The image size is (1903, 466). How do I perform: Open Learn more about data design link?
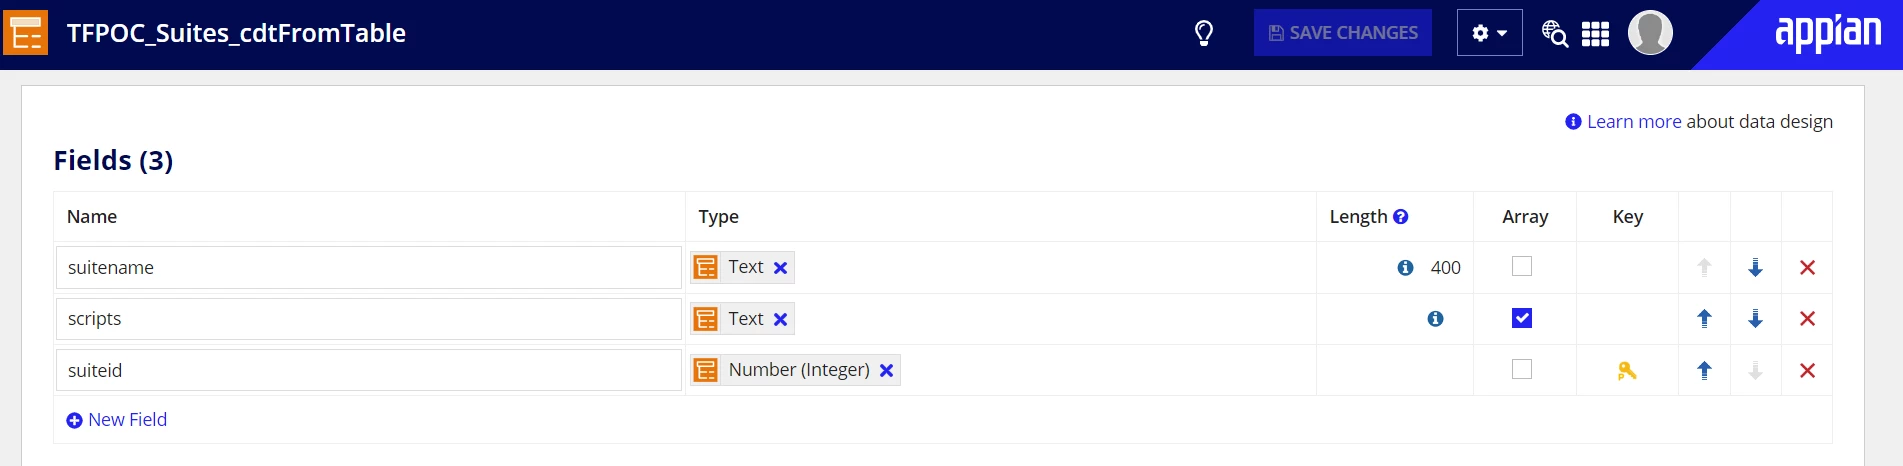[1633, 122]
